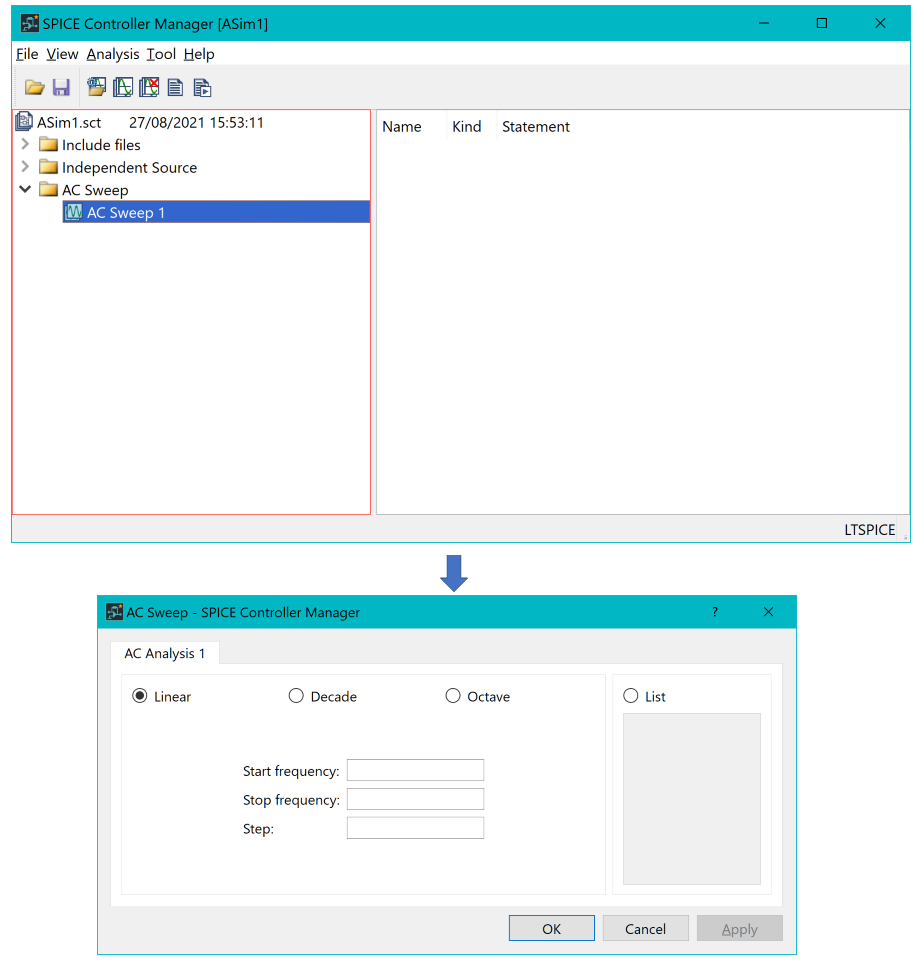Click the add analysis waveform icon
Image resolution: width=916 pixels, height=963 pixels.
tap(123, 88)
